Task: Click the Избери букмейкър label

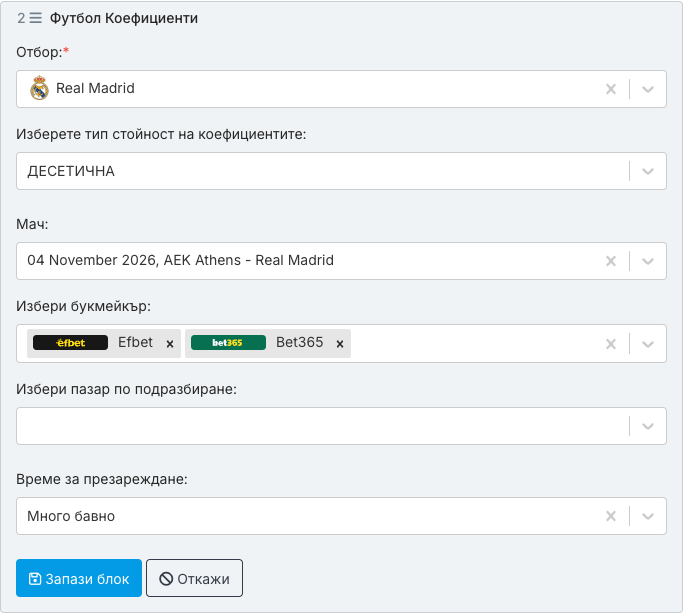Action: coord(83,306)
